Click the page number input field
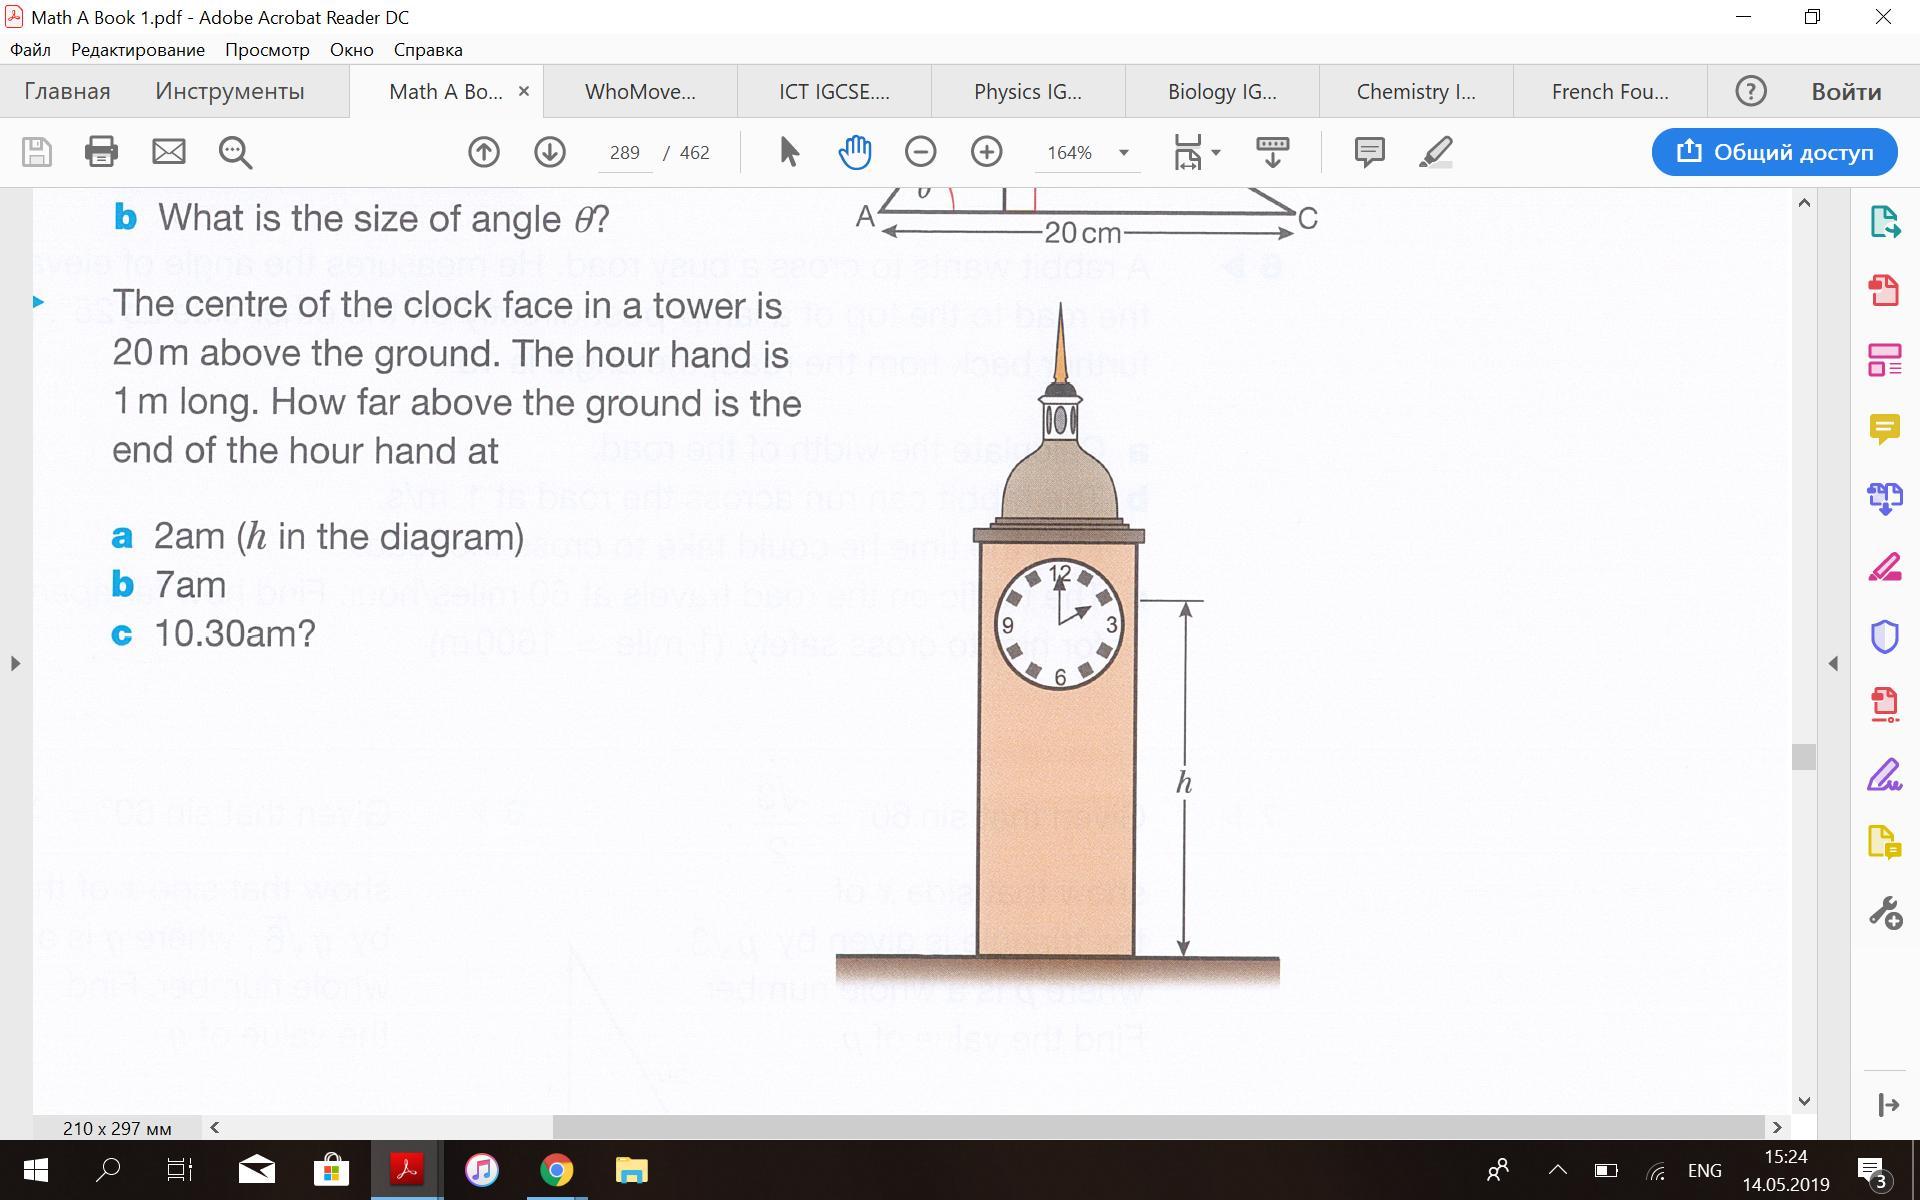 click(624, 153)
